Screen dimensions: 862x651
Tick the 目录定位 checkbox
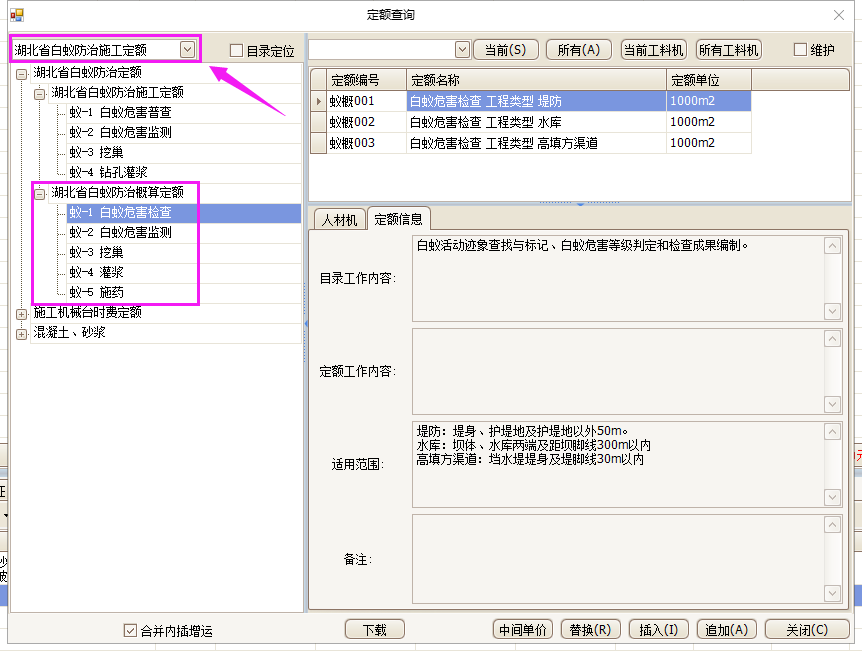[x=237, y=50]
